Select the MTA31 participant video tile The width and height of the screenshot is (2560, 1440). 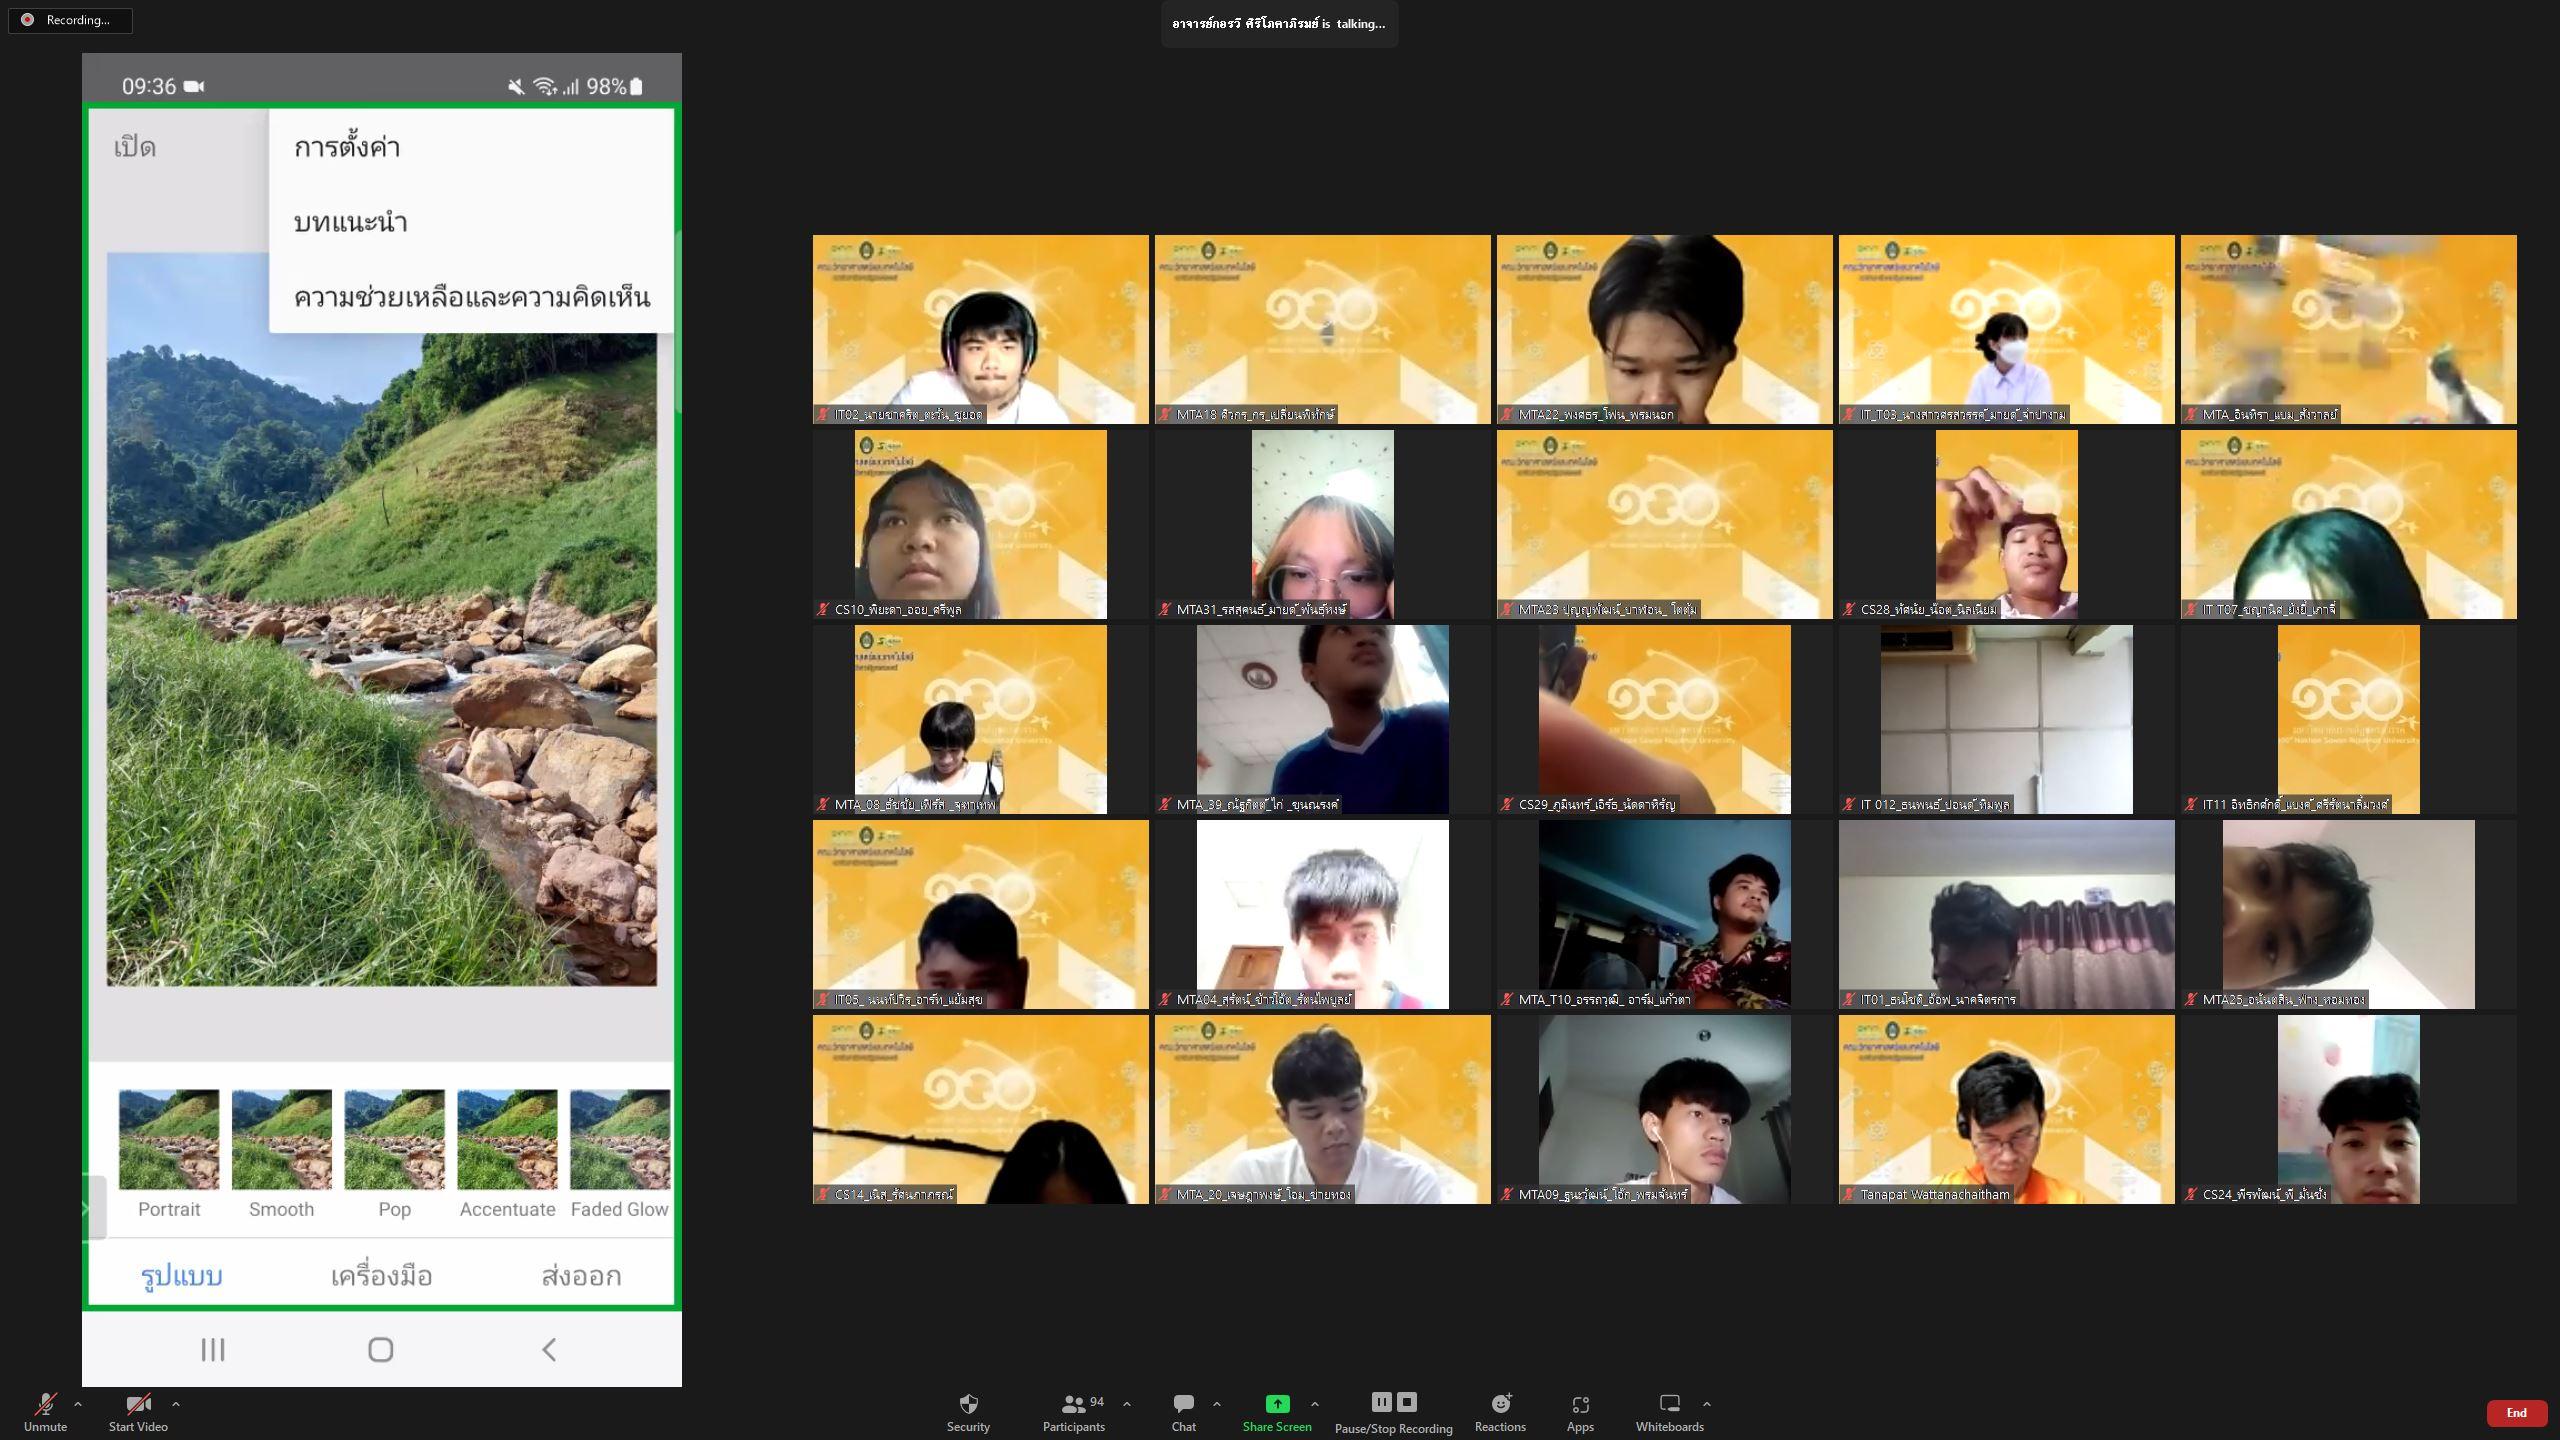pyautogui.click(x=1323, y=524)
